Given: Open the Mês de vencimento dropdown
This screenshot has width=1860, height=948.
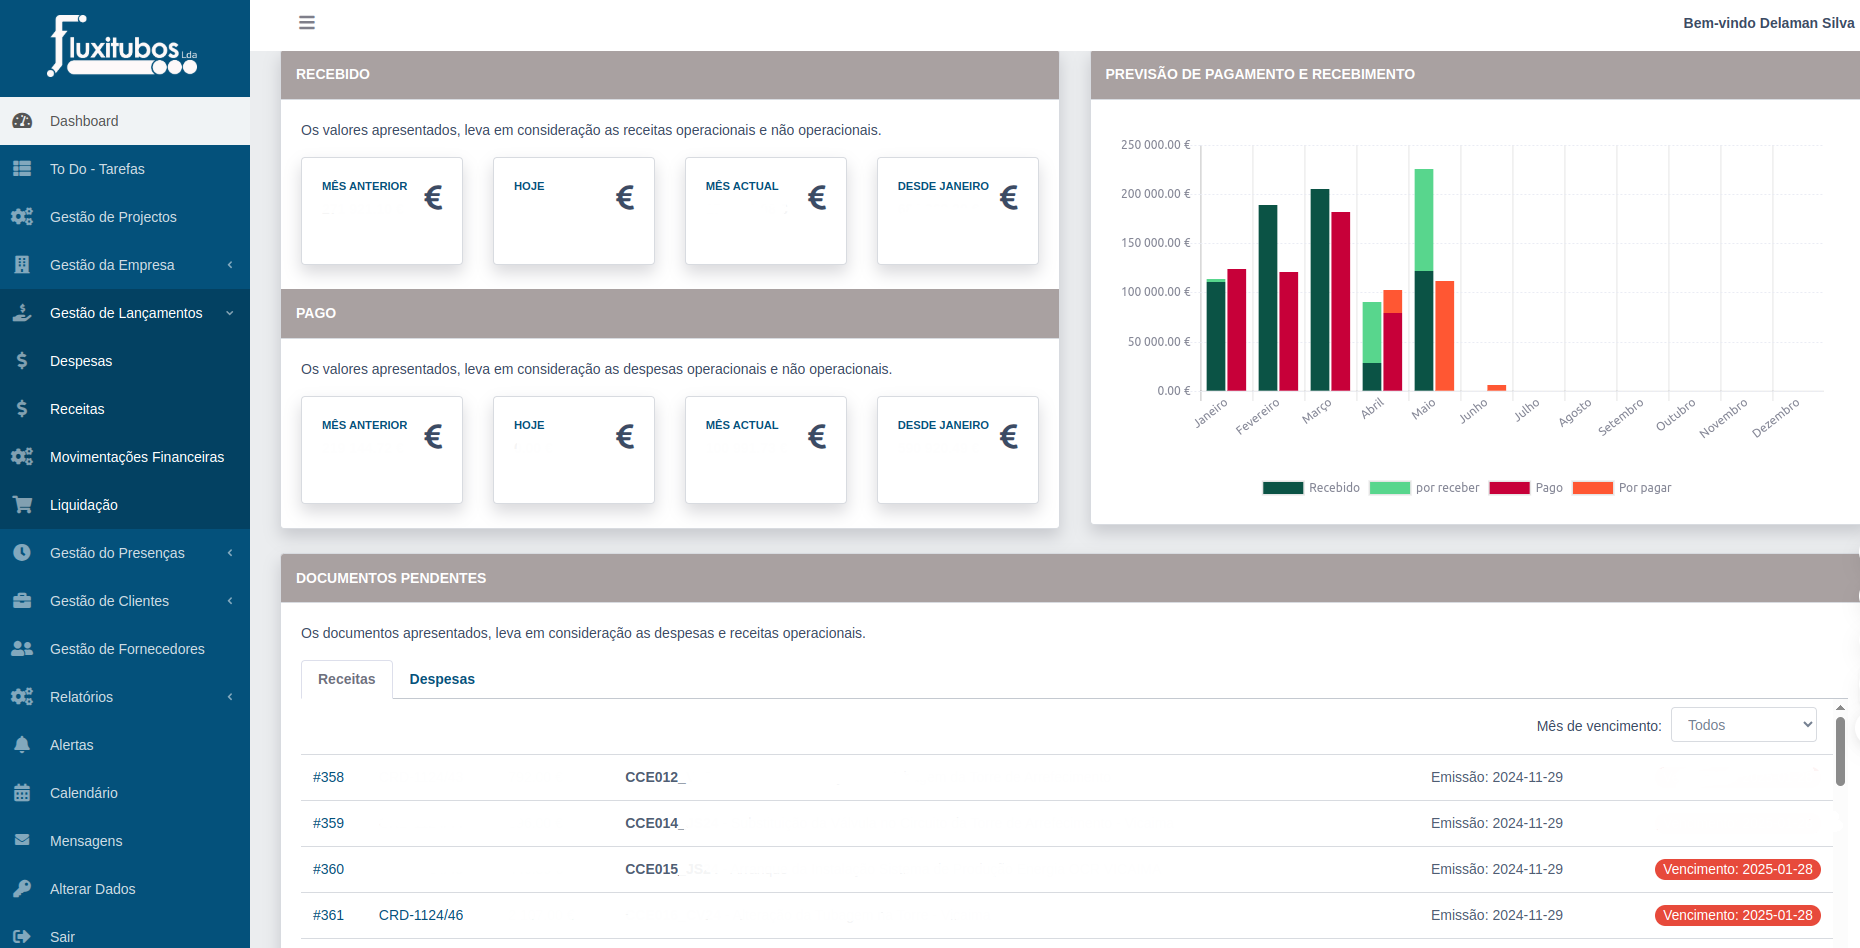Looking at the screenshot, I should tap(1743, 725).
